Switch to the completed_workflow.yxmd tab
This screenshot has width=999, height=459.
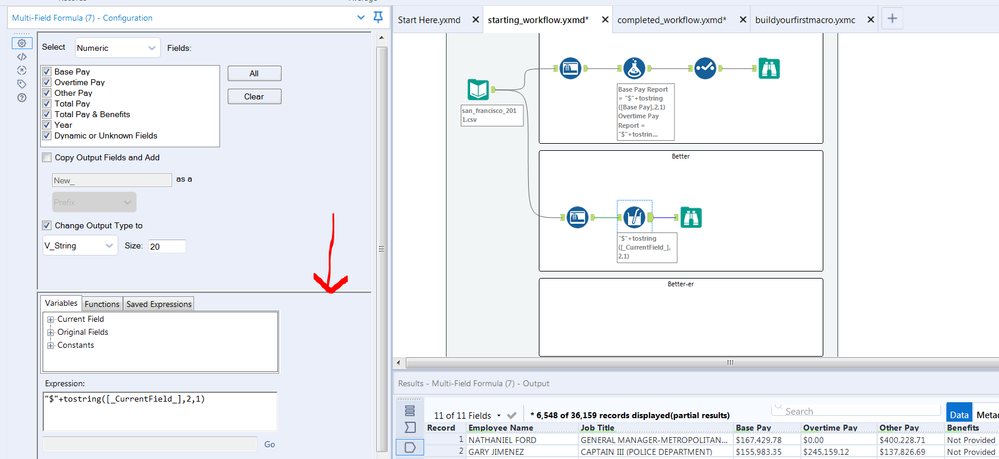point(672,20)
